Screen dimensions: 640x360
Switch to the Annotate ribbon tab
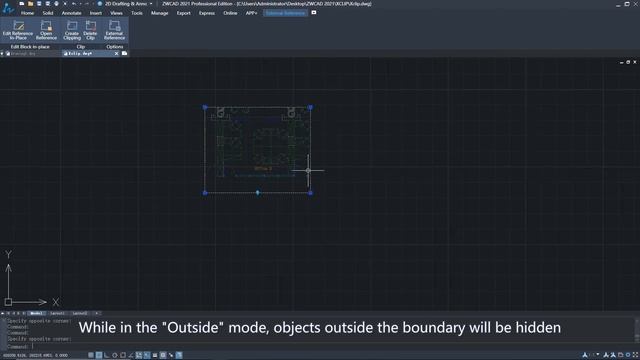click(71, 13)
